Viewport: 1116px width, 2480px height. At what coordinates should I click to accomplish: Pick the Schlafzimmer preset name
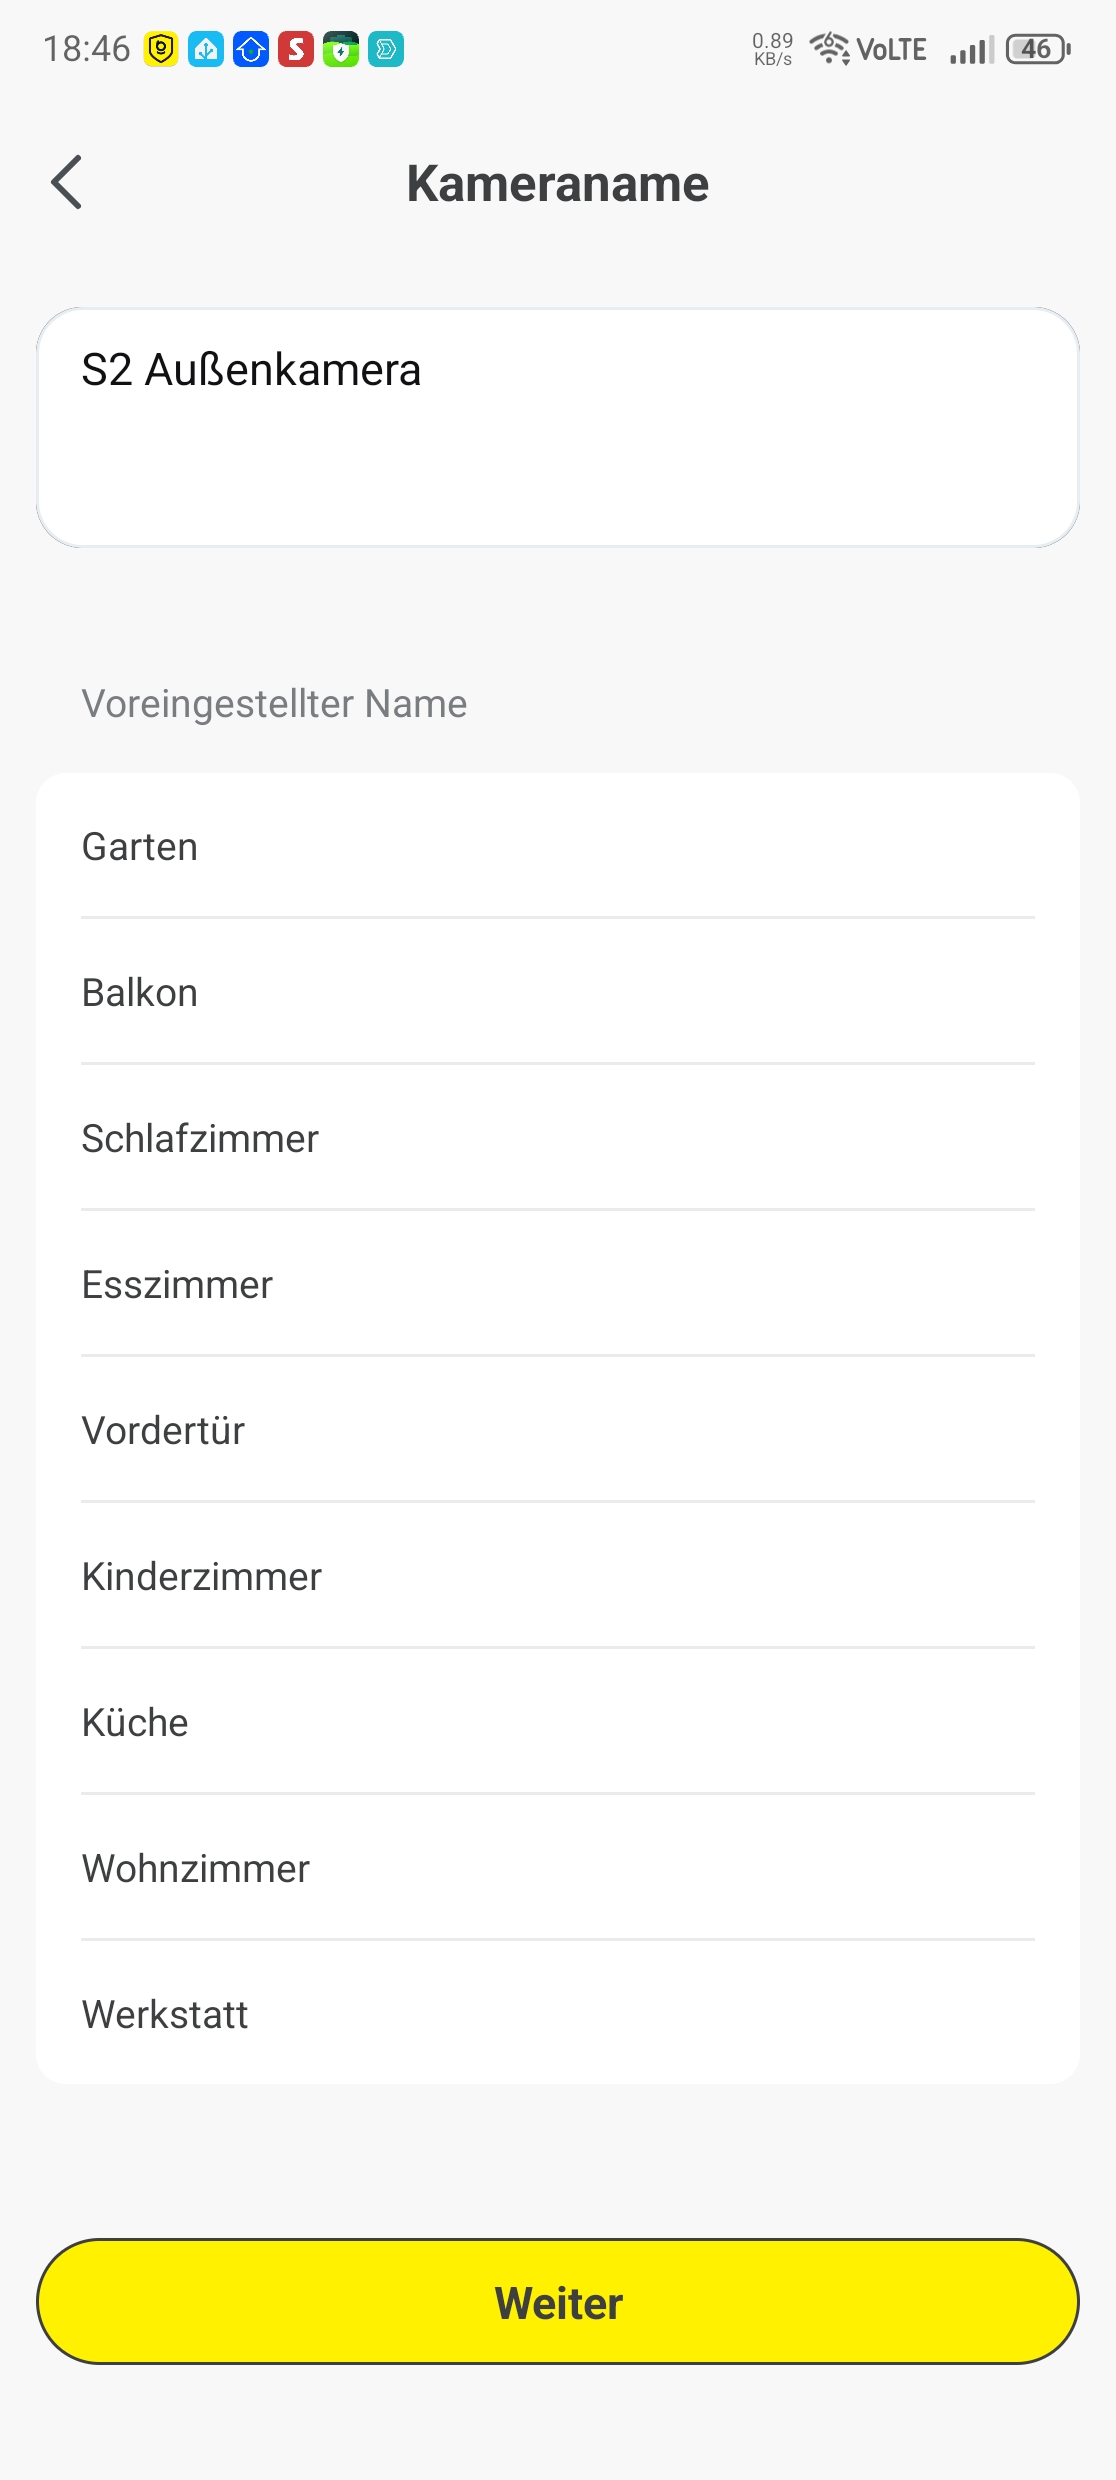point(558,1139)
